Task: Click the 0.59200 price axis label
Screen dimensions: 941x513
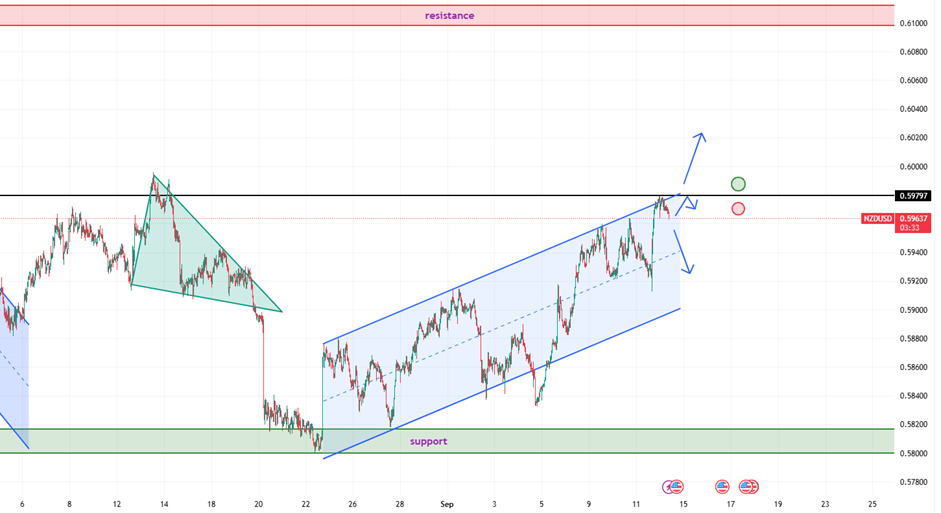Action: [913, 281]
